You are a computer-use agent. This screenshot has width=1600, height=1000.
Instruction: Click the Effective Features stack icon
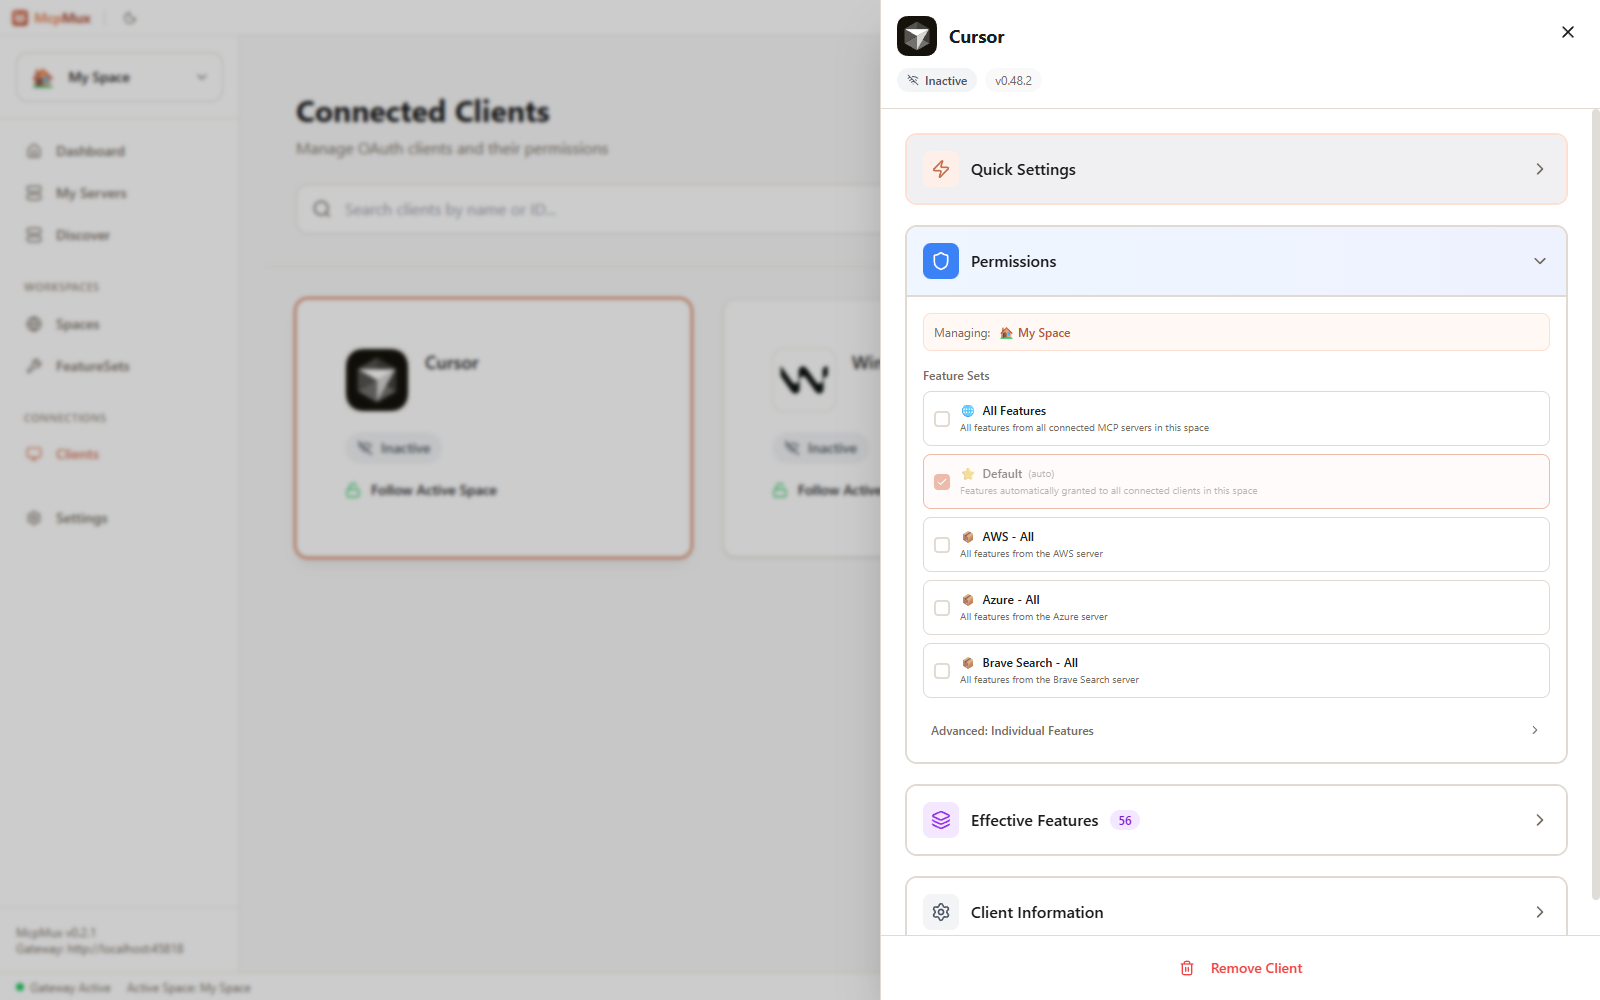pyautogui.click(x=940, y=820)
